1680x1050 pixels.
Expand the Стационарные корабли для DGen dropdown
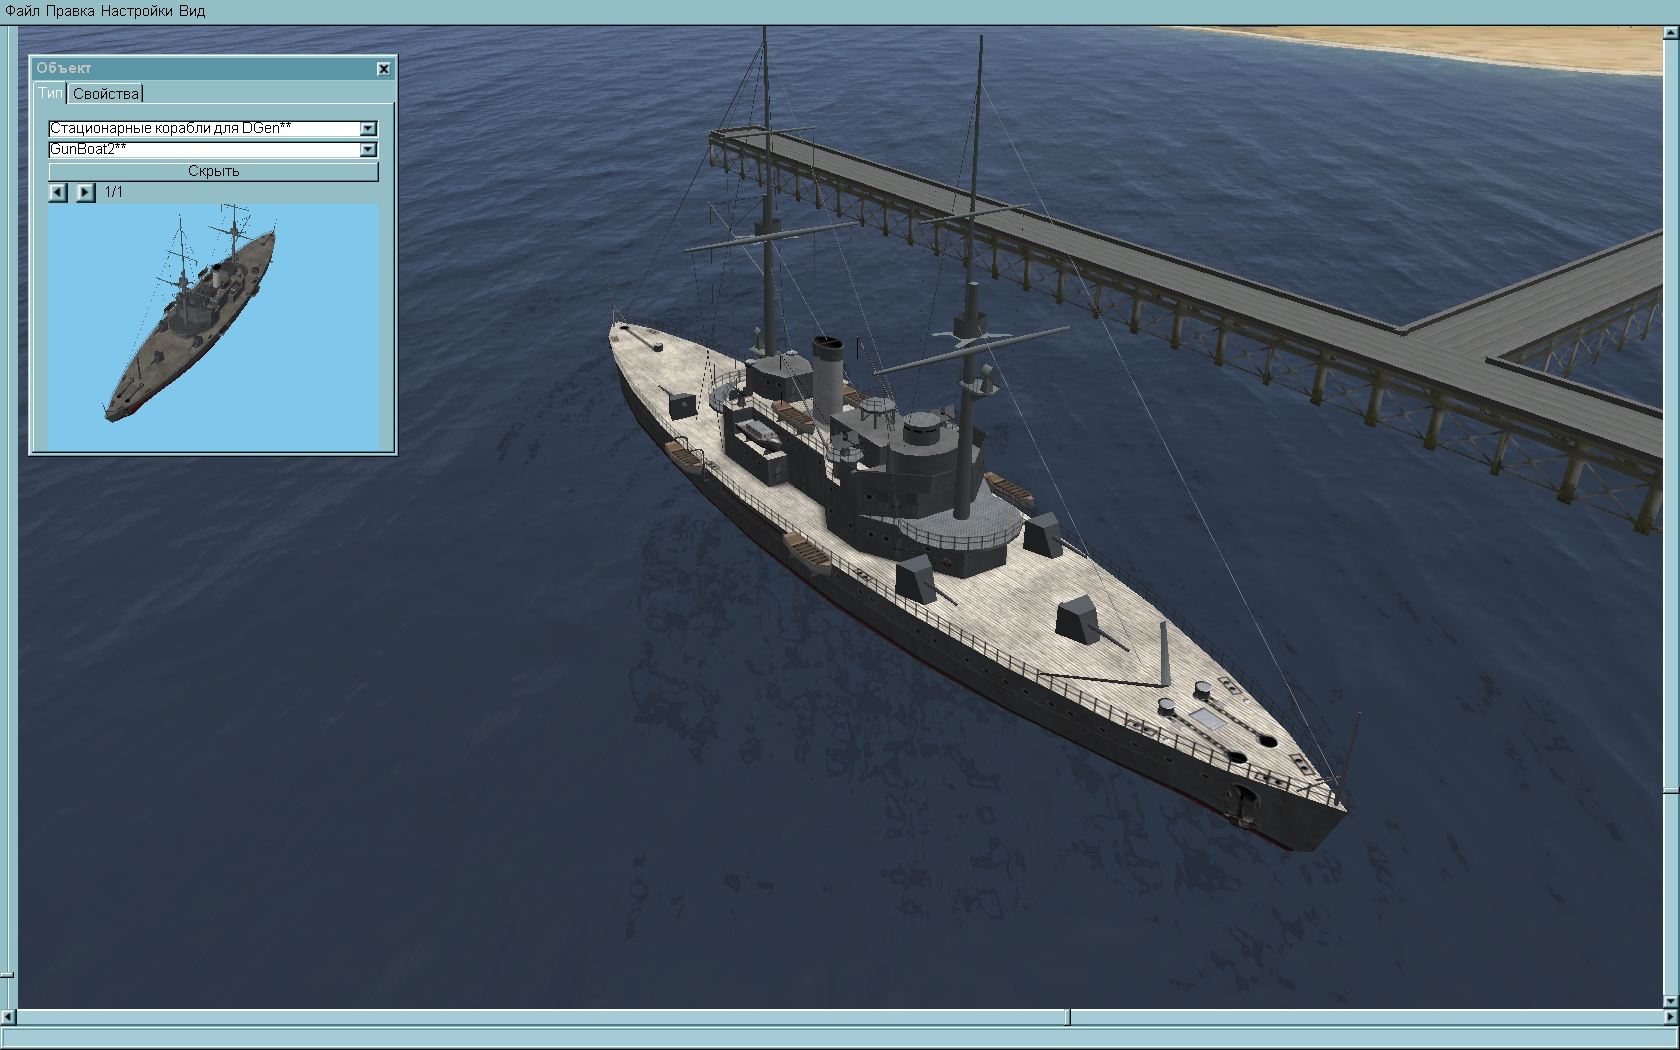368,128
